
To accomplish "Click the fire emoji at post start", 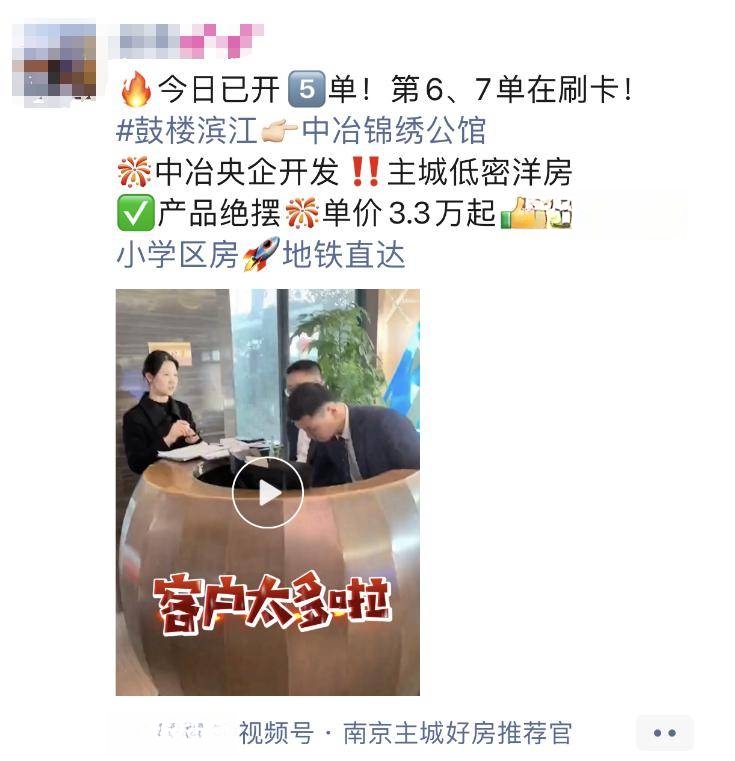I will (x=135, y=89).
